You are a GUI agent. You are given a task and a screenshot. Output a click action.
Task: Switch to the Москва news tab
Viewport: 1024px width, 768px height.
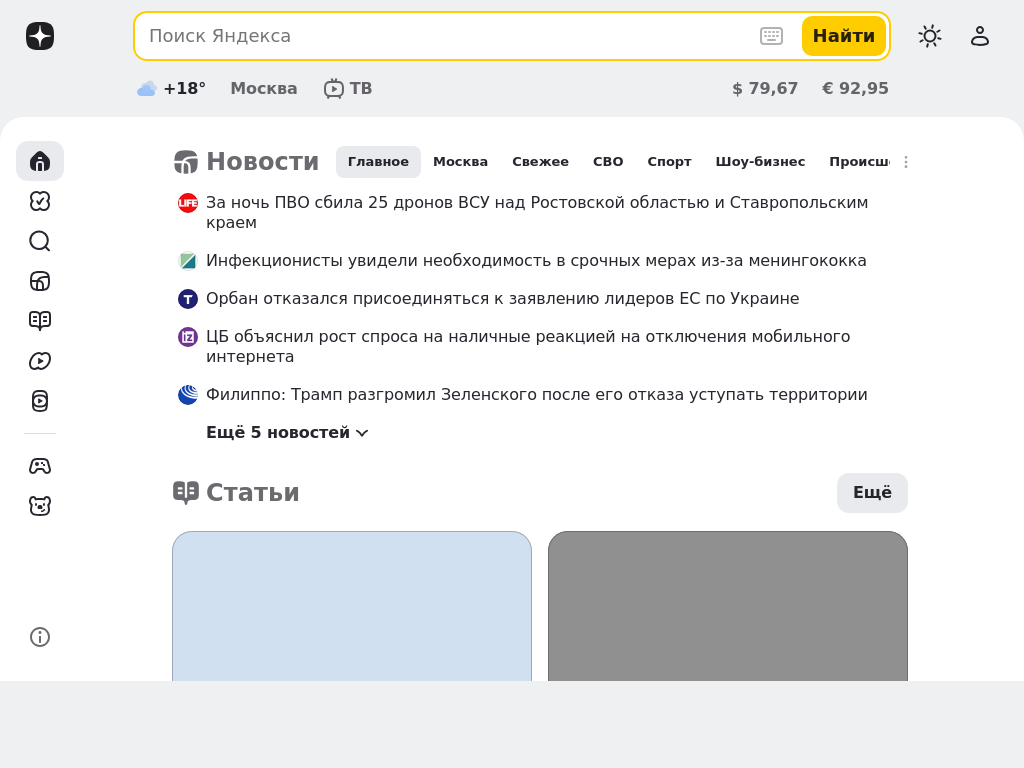[460, 161]
